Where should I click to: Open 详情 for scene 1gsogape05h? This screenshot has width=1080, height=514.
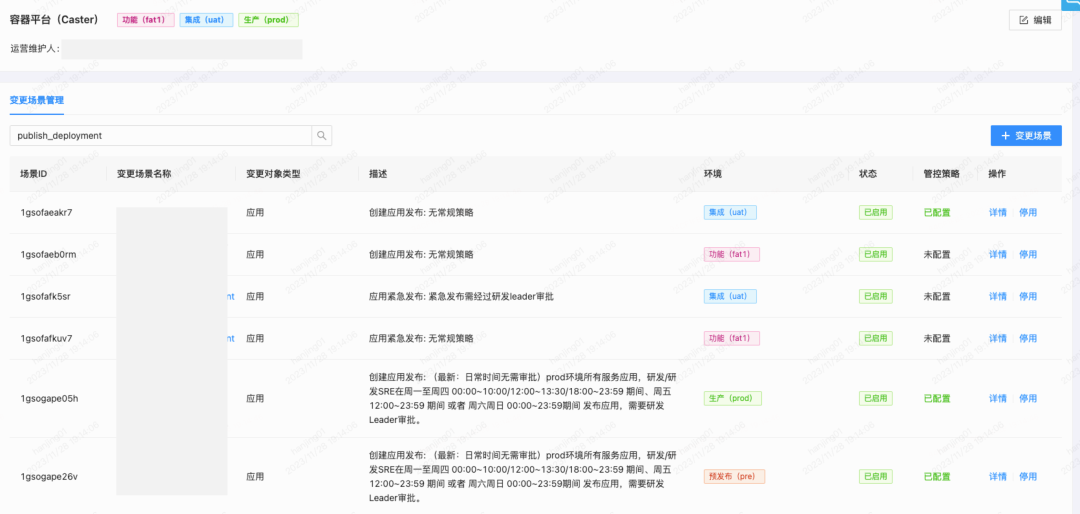pyautogui.click(x=997, y=399)
